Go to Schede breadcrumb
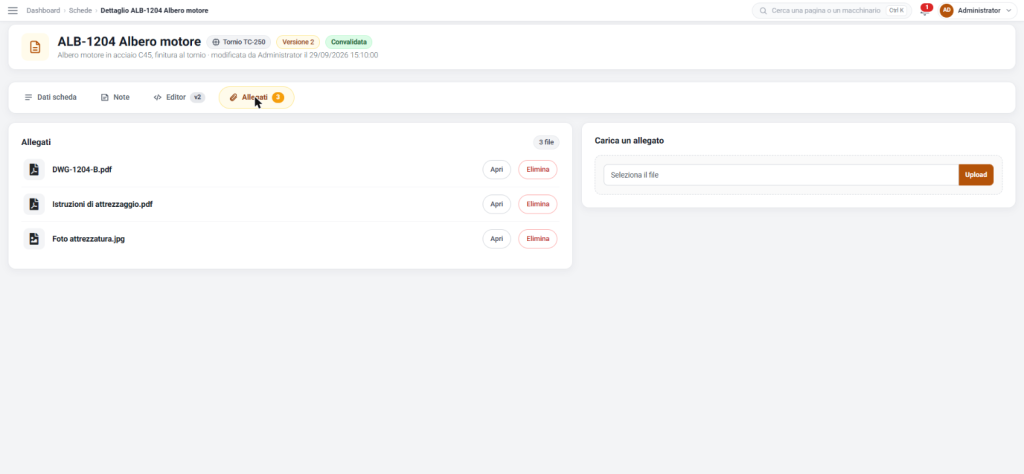 [80, 10]
